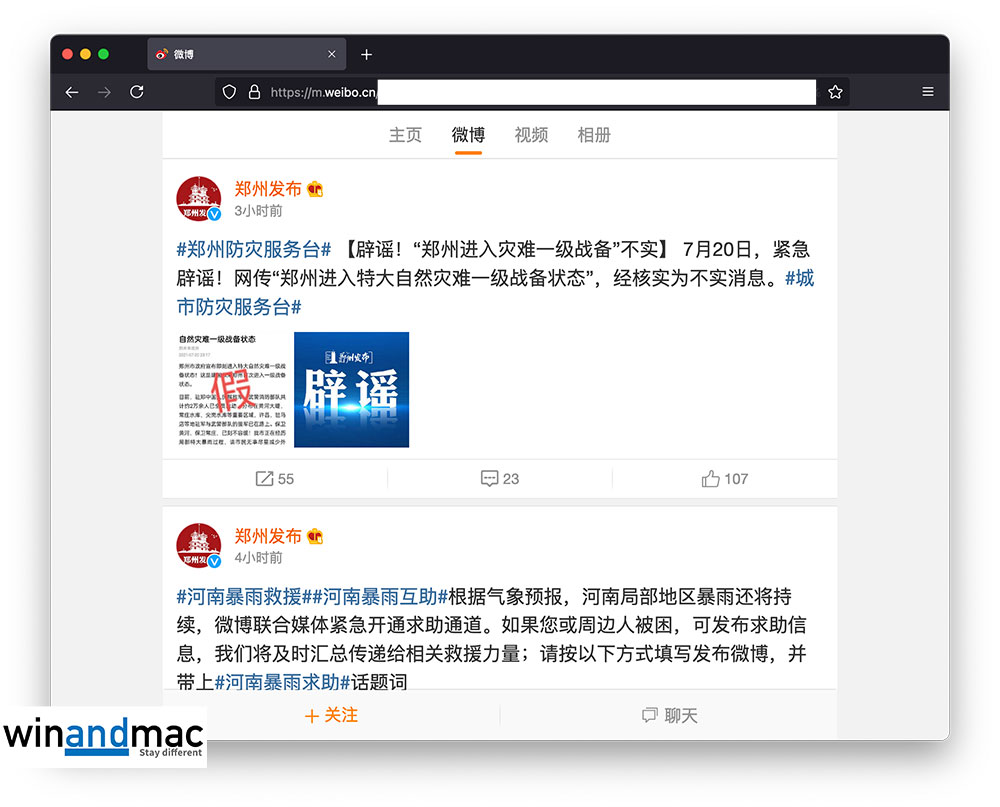Click the 关注 follow button
This screenshot has height=807, width=1000.
coord(331,716)
